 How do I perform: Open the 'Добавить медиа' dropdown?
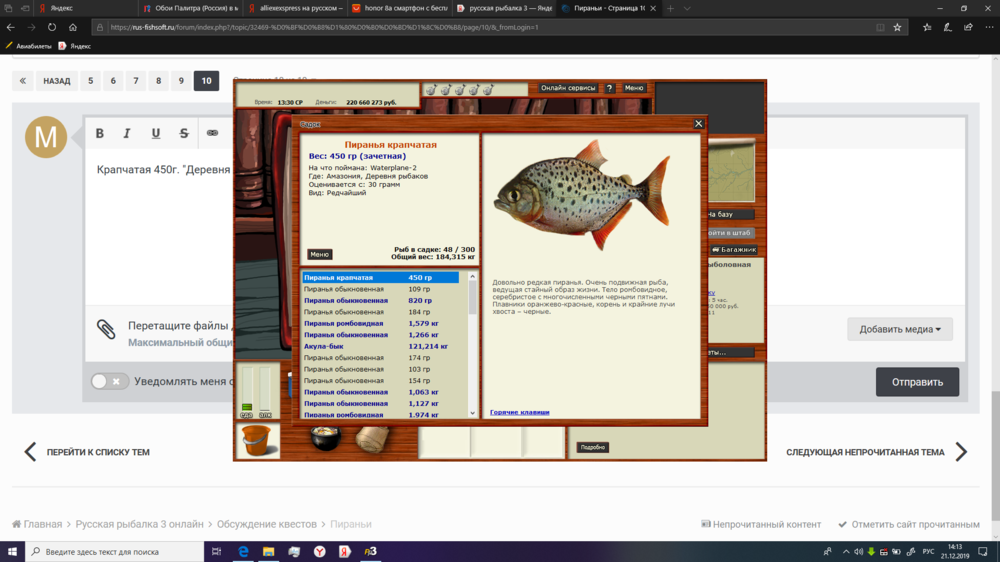pyautogui.click(x=899, y=329)
